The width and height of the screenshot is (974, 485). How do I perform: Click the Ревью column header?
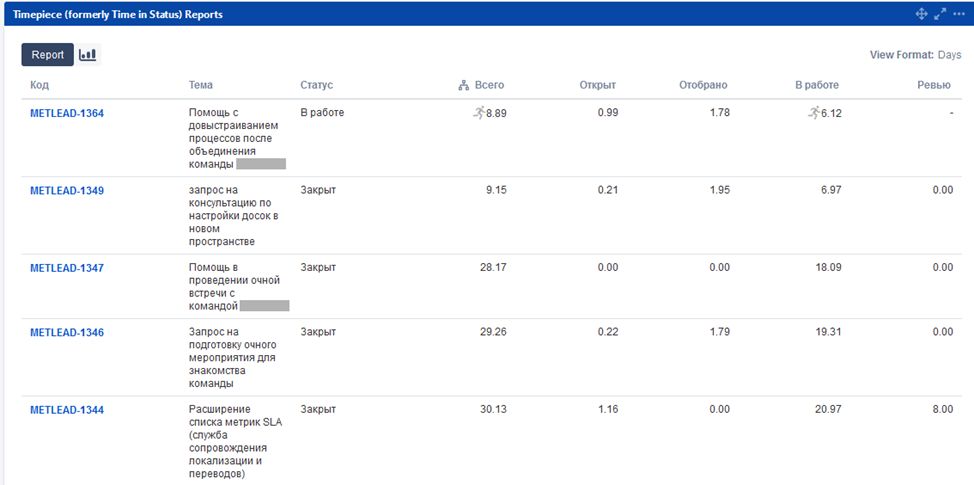click(x=933, y=86)
